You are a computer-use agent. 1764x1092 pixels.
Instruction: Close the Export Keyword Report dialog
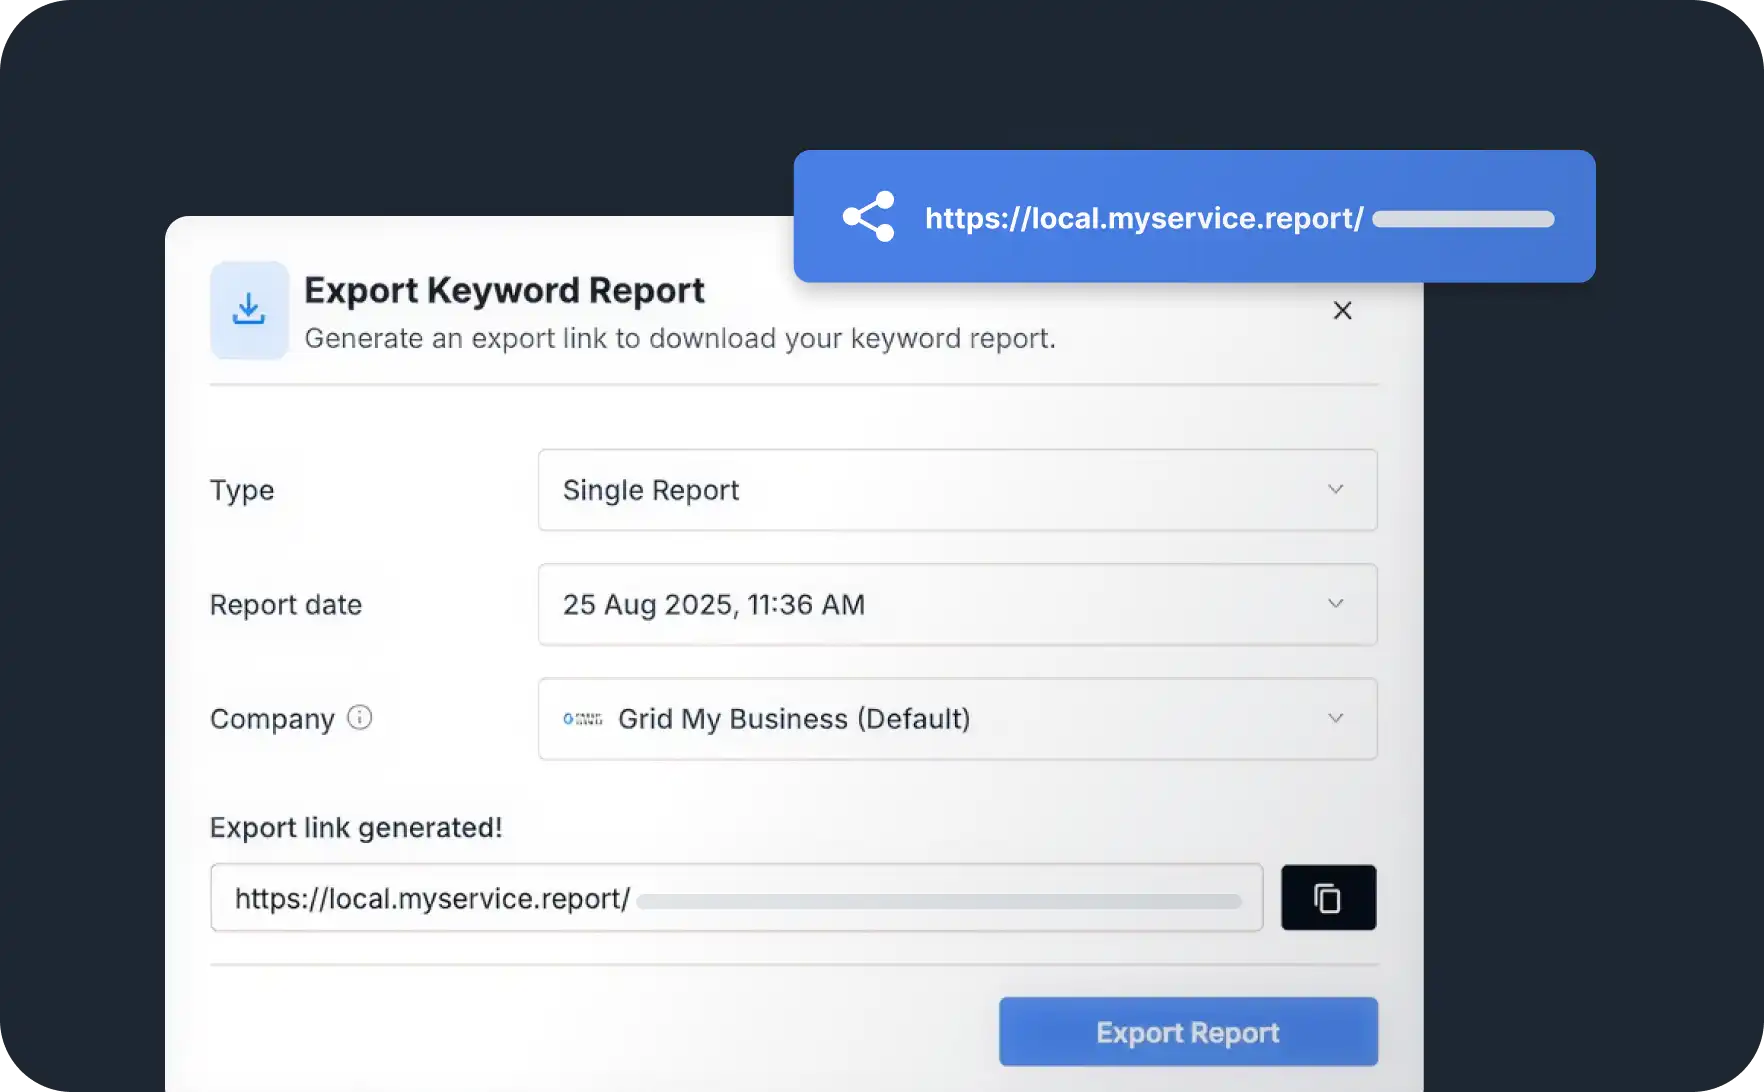click(x=1343, y=310)
